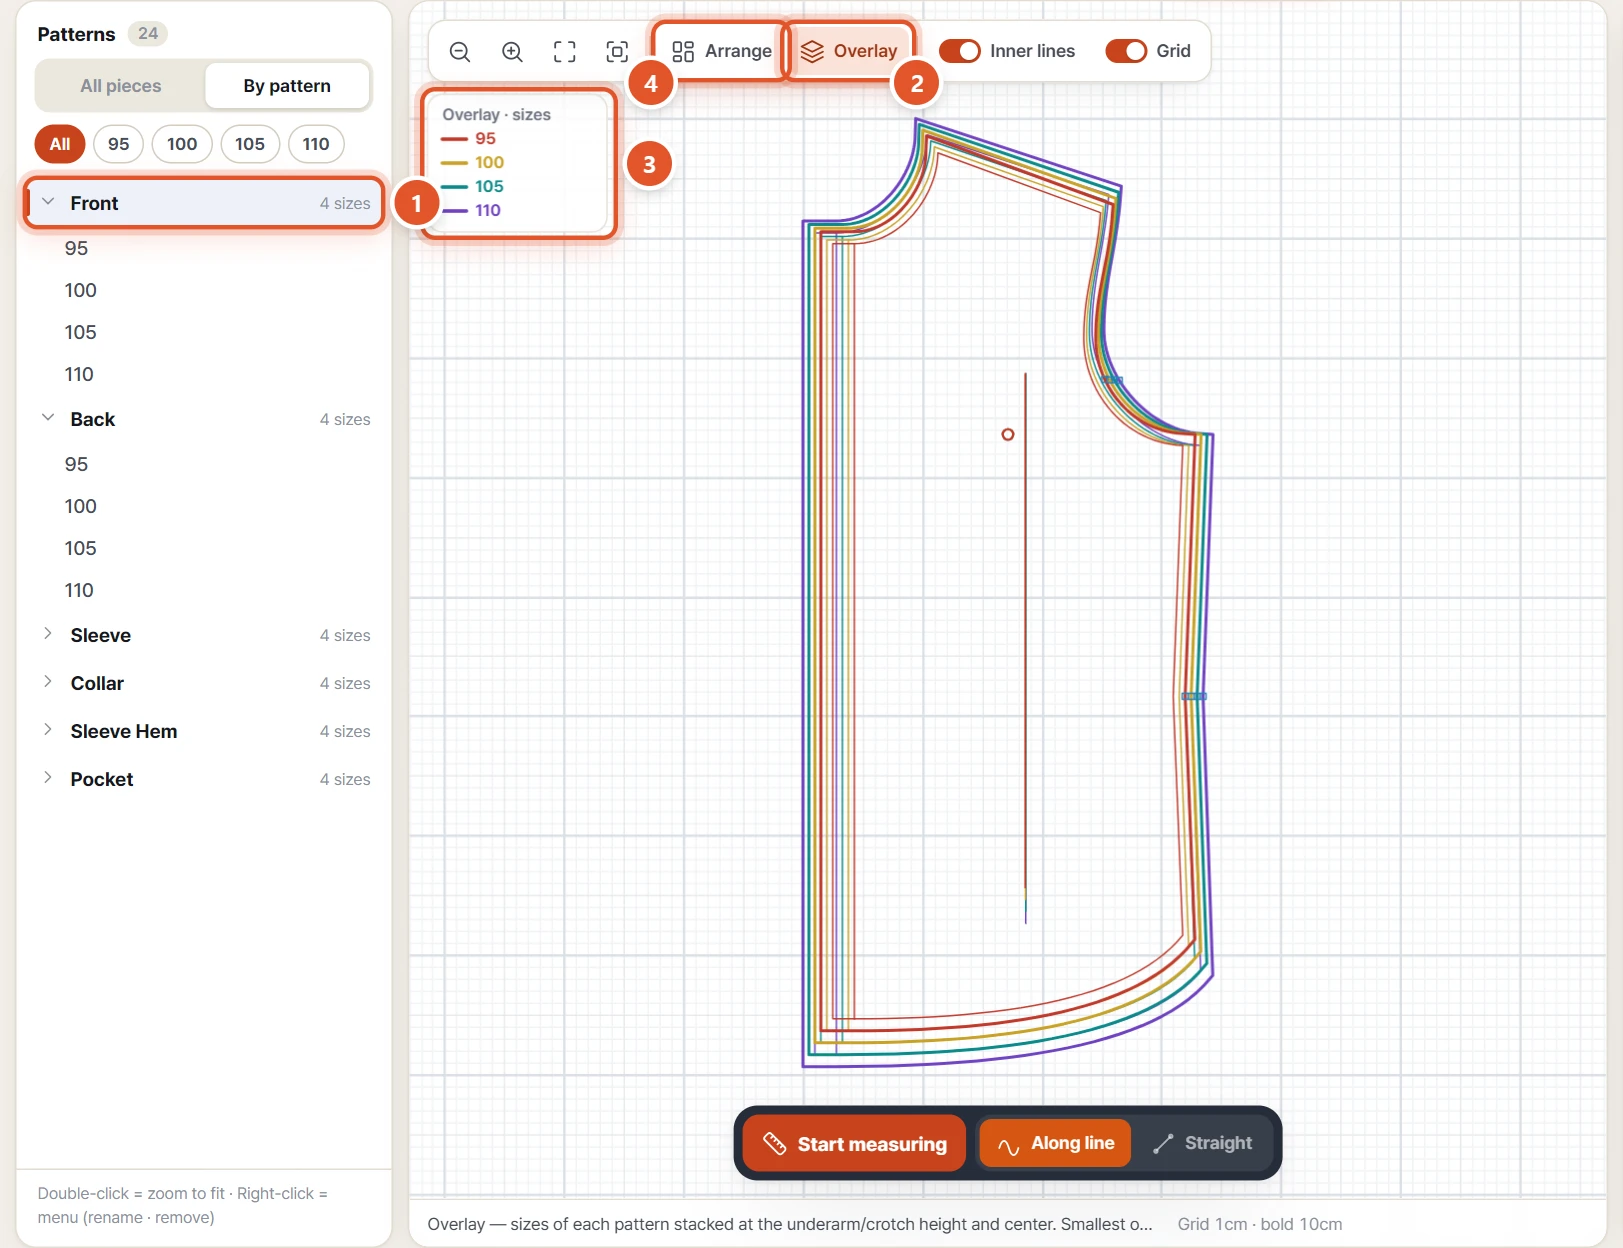The width and height of the screenshot is (1623, 1248).
Task: Collapse the Front pattern group
Action: click(48, 202)
